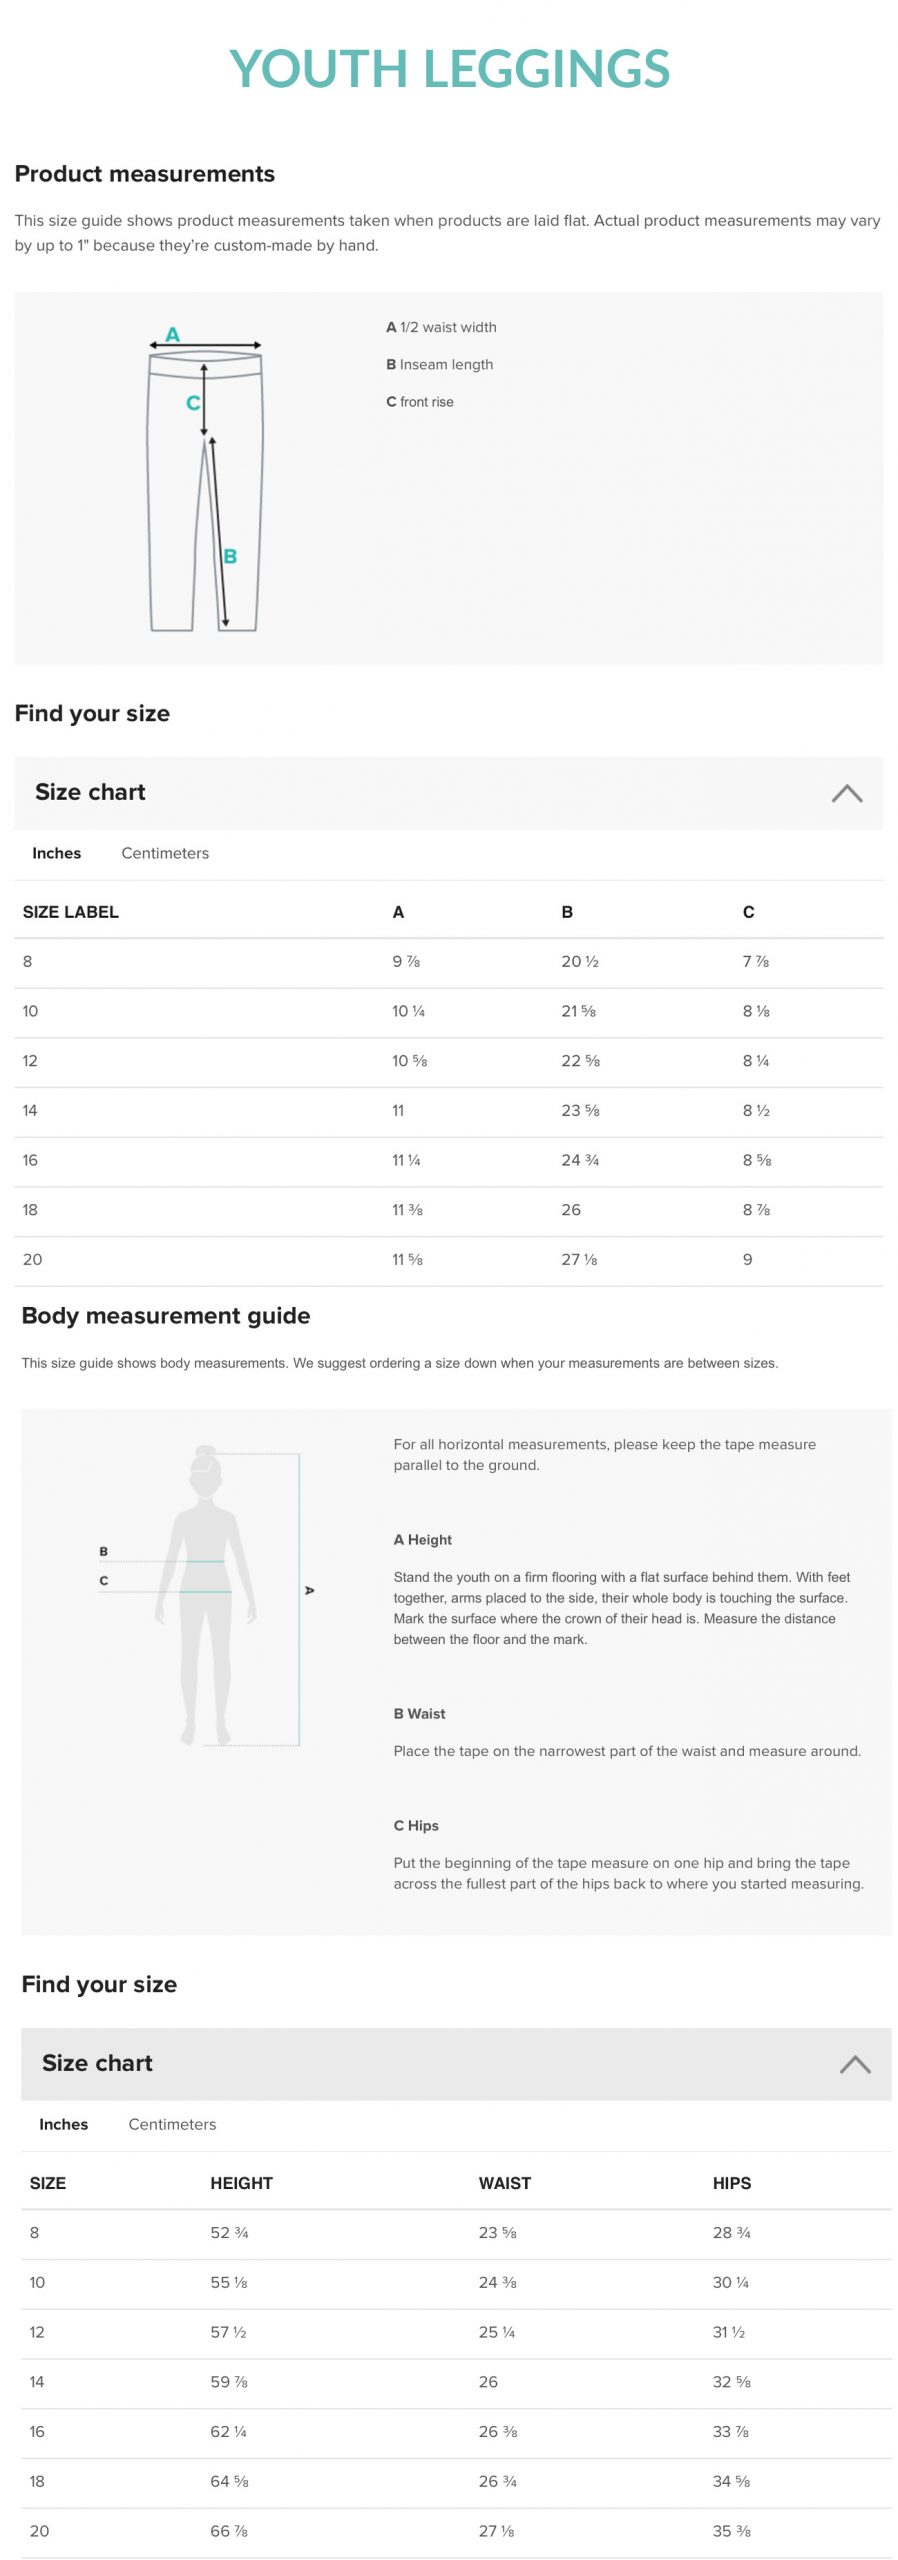Collapse the product measurements Size chart chevron
The image size is (898, 2560).
tap(846, 793)
